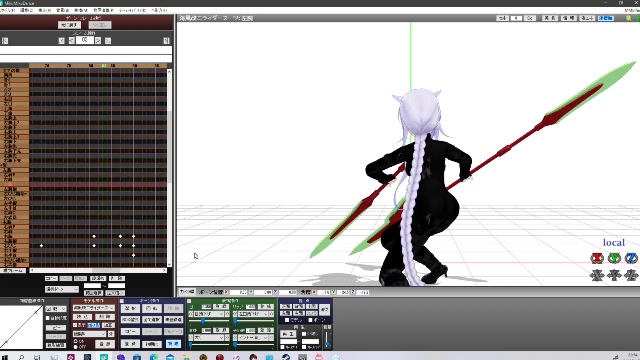640x360 pixels.
Task: Open the Help menu in menu bar
Action: 159,10
